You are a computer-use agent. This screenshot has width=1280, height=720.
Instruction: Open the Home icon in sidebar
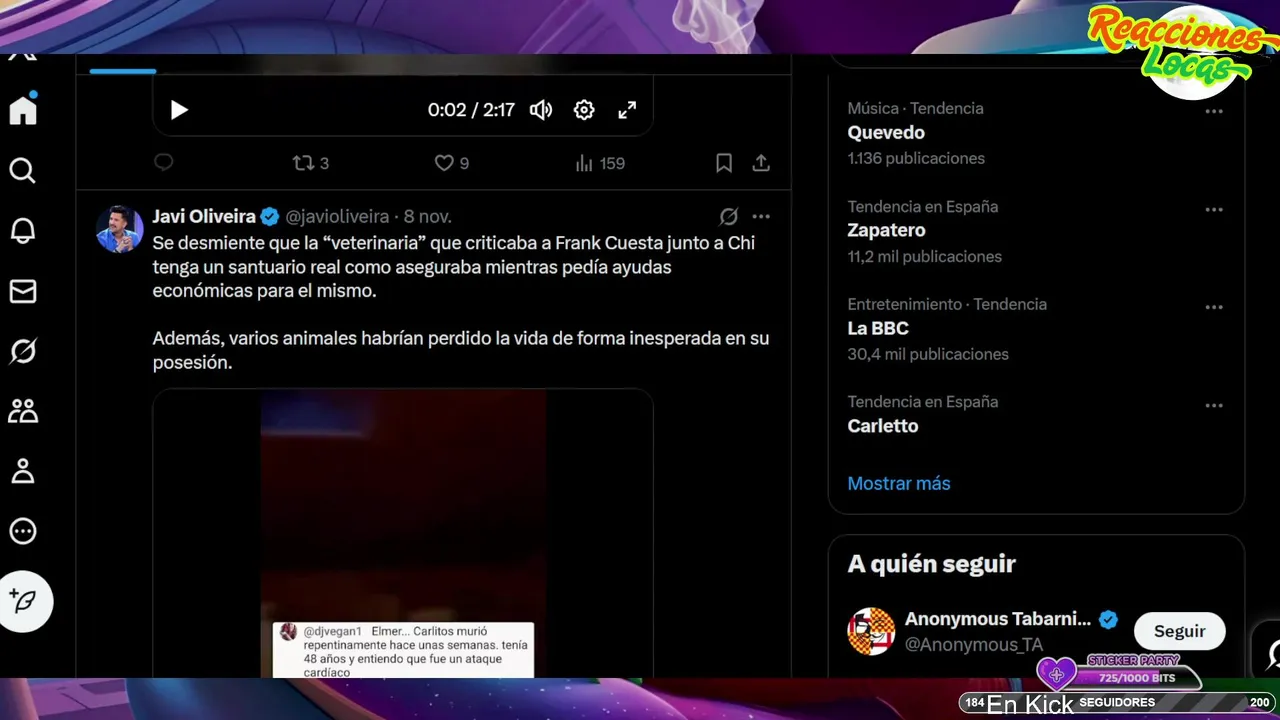(x=23, y=109)
